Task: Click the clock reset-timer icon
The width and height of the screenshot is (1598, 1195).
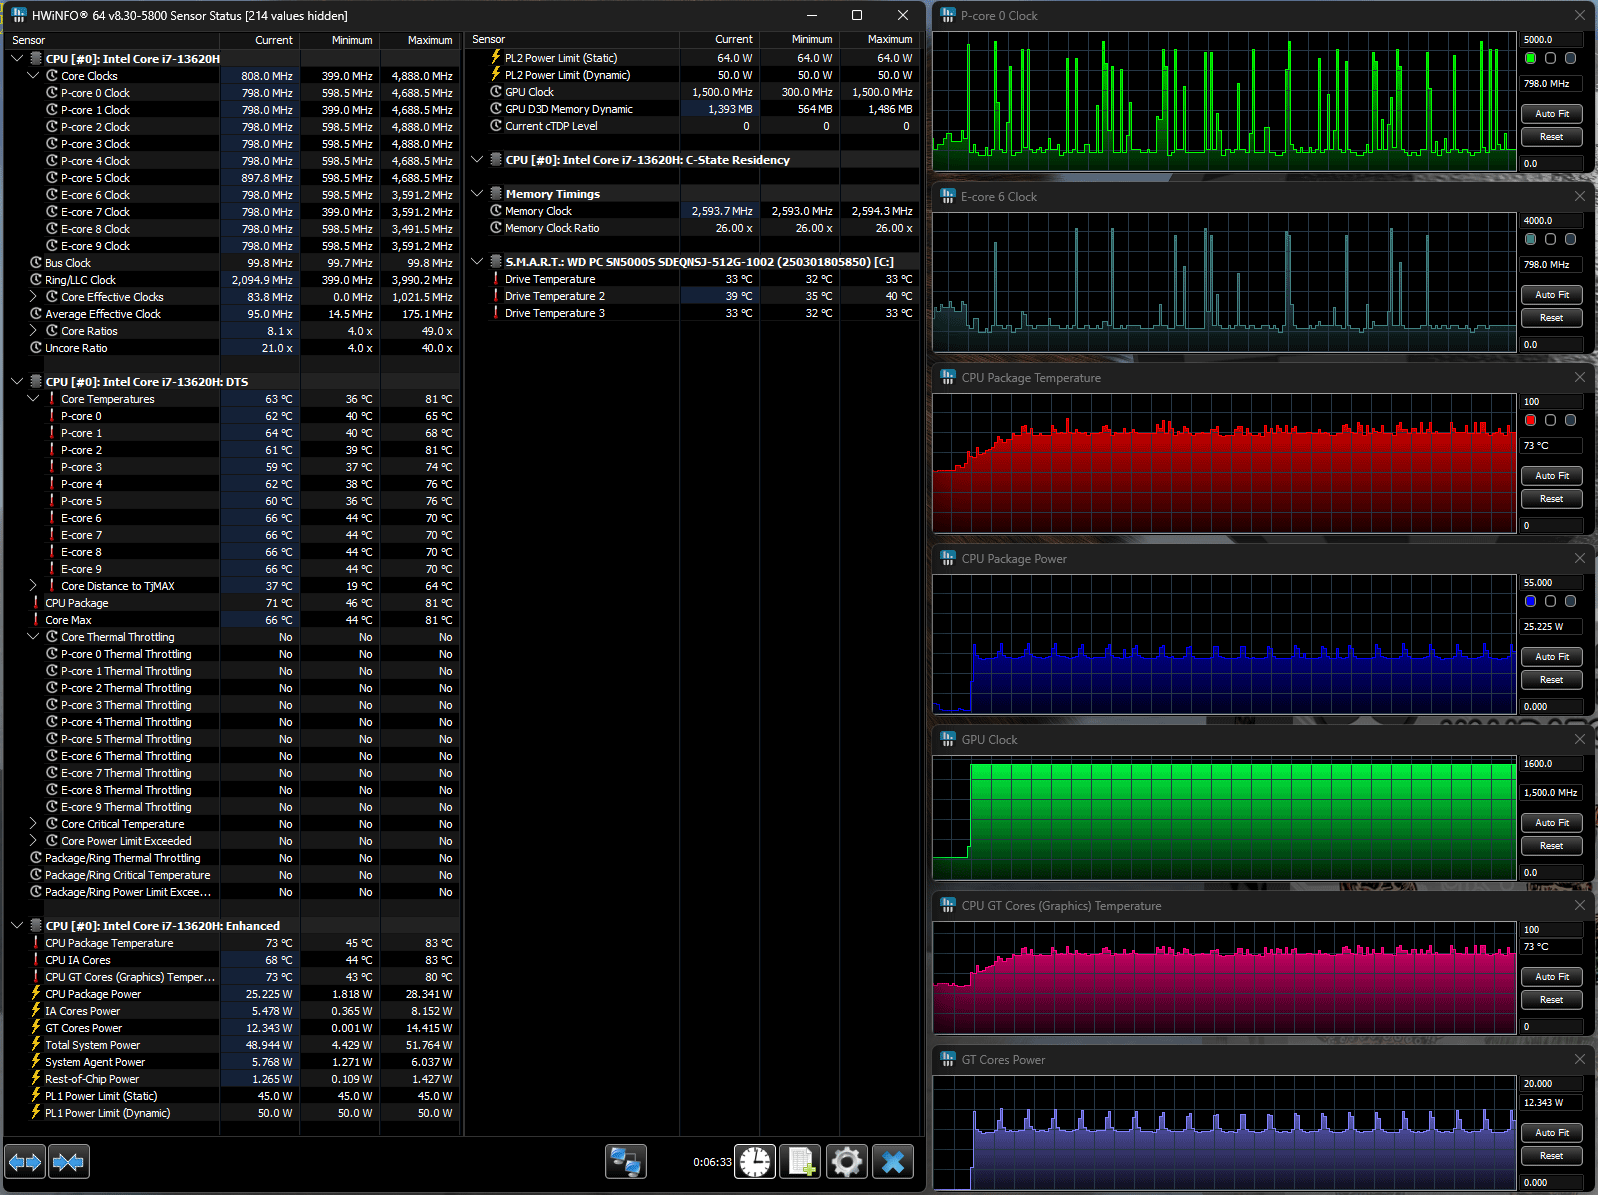Action: pos(755,1162)
